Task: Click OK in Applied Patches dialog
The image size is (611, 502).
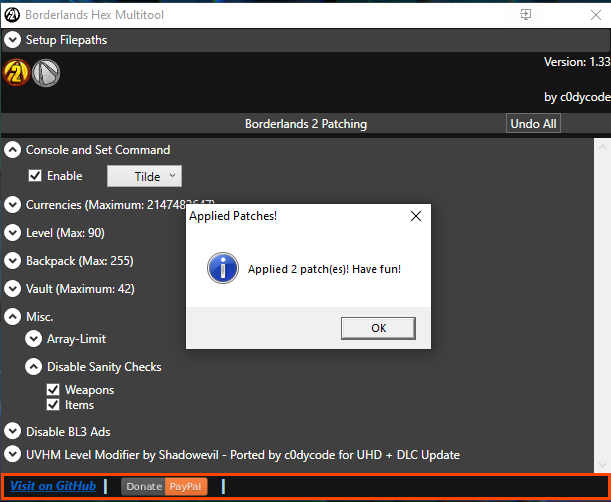Action: pos(378,328)
